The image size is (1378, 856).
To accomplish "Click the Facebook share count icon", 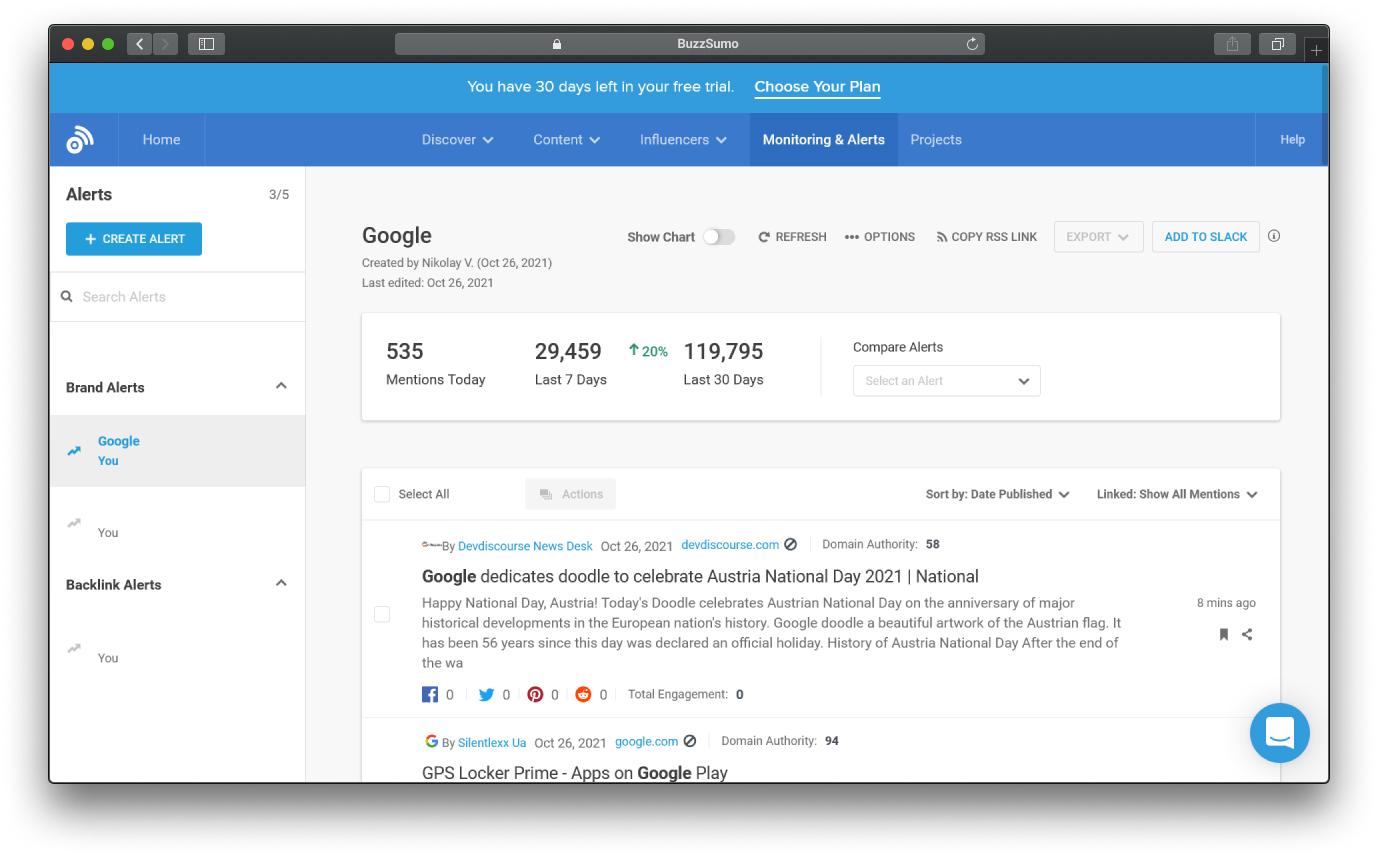I will coord(430,694).
